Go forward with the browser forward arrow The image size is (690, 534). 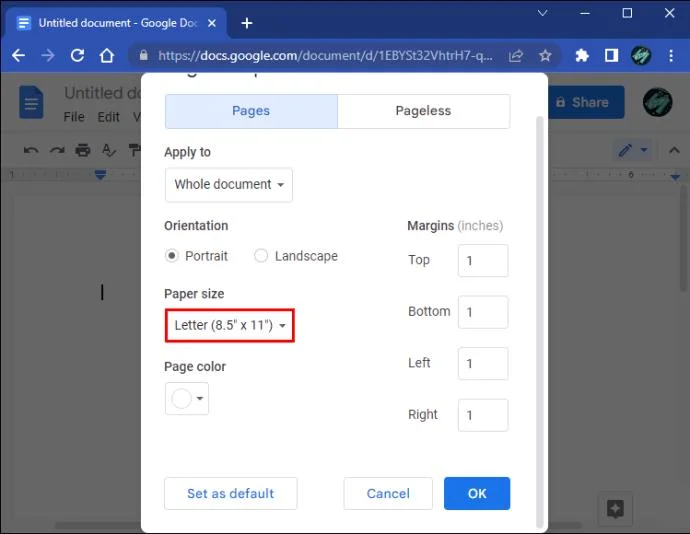click(48, 55)
